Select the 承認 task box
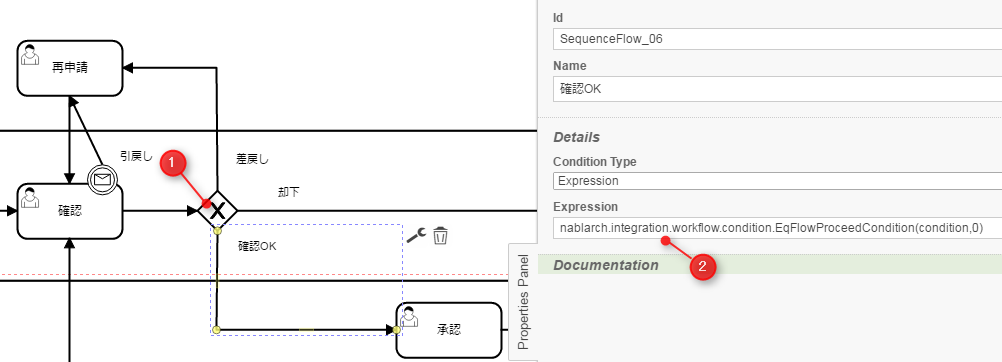This screenshot has height=362, width=1002. pyautogui.click(x=449, y=330)
